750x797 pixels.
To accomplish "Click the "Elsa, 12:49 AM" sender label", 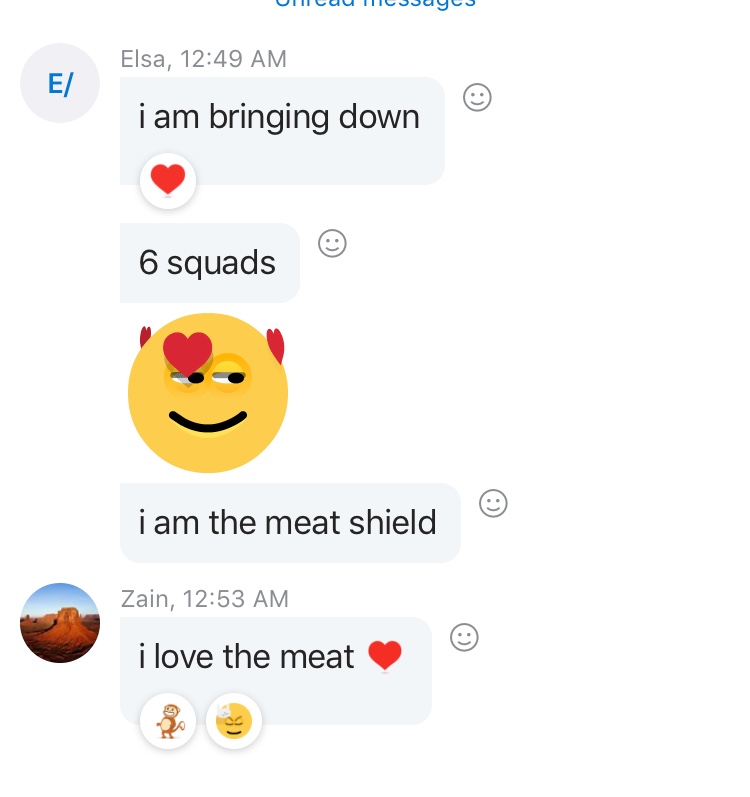I will (203, 58).
